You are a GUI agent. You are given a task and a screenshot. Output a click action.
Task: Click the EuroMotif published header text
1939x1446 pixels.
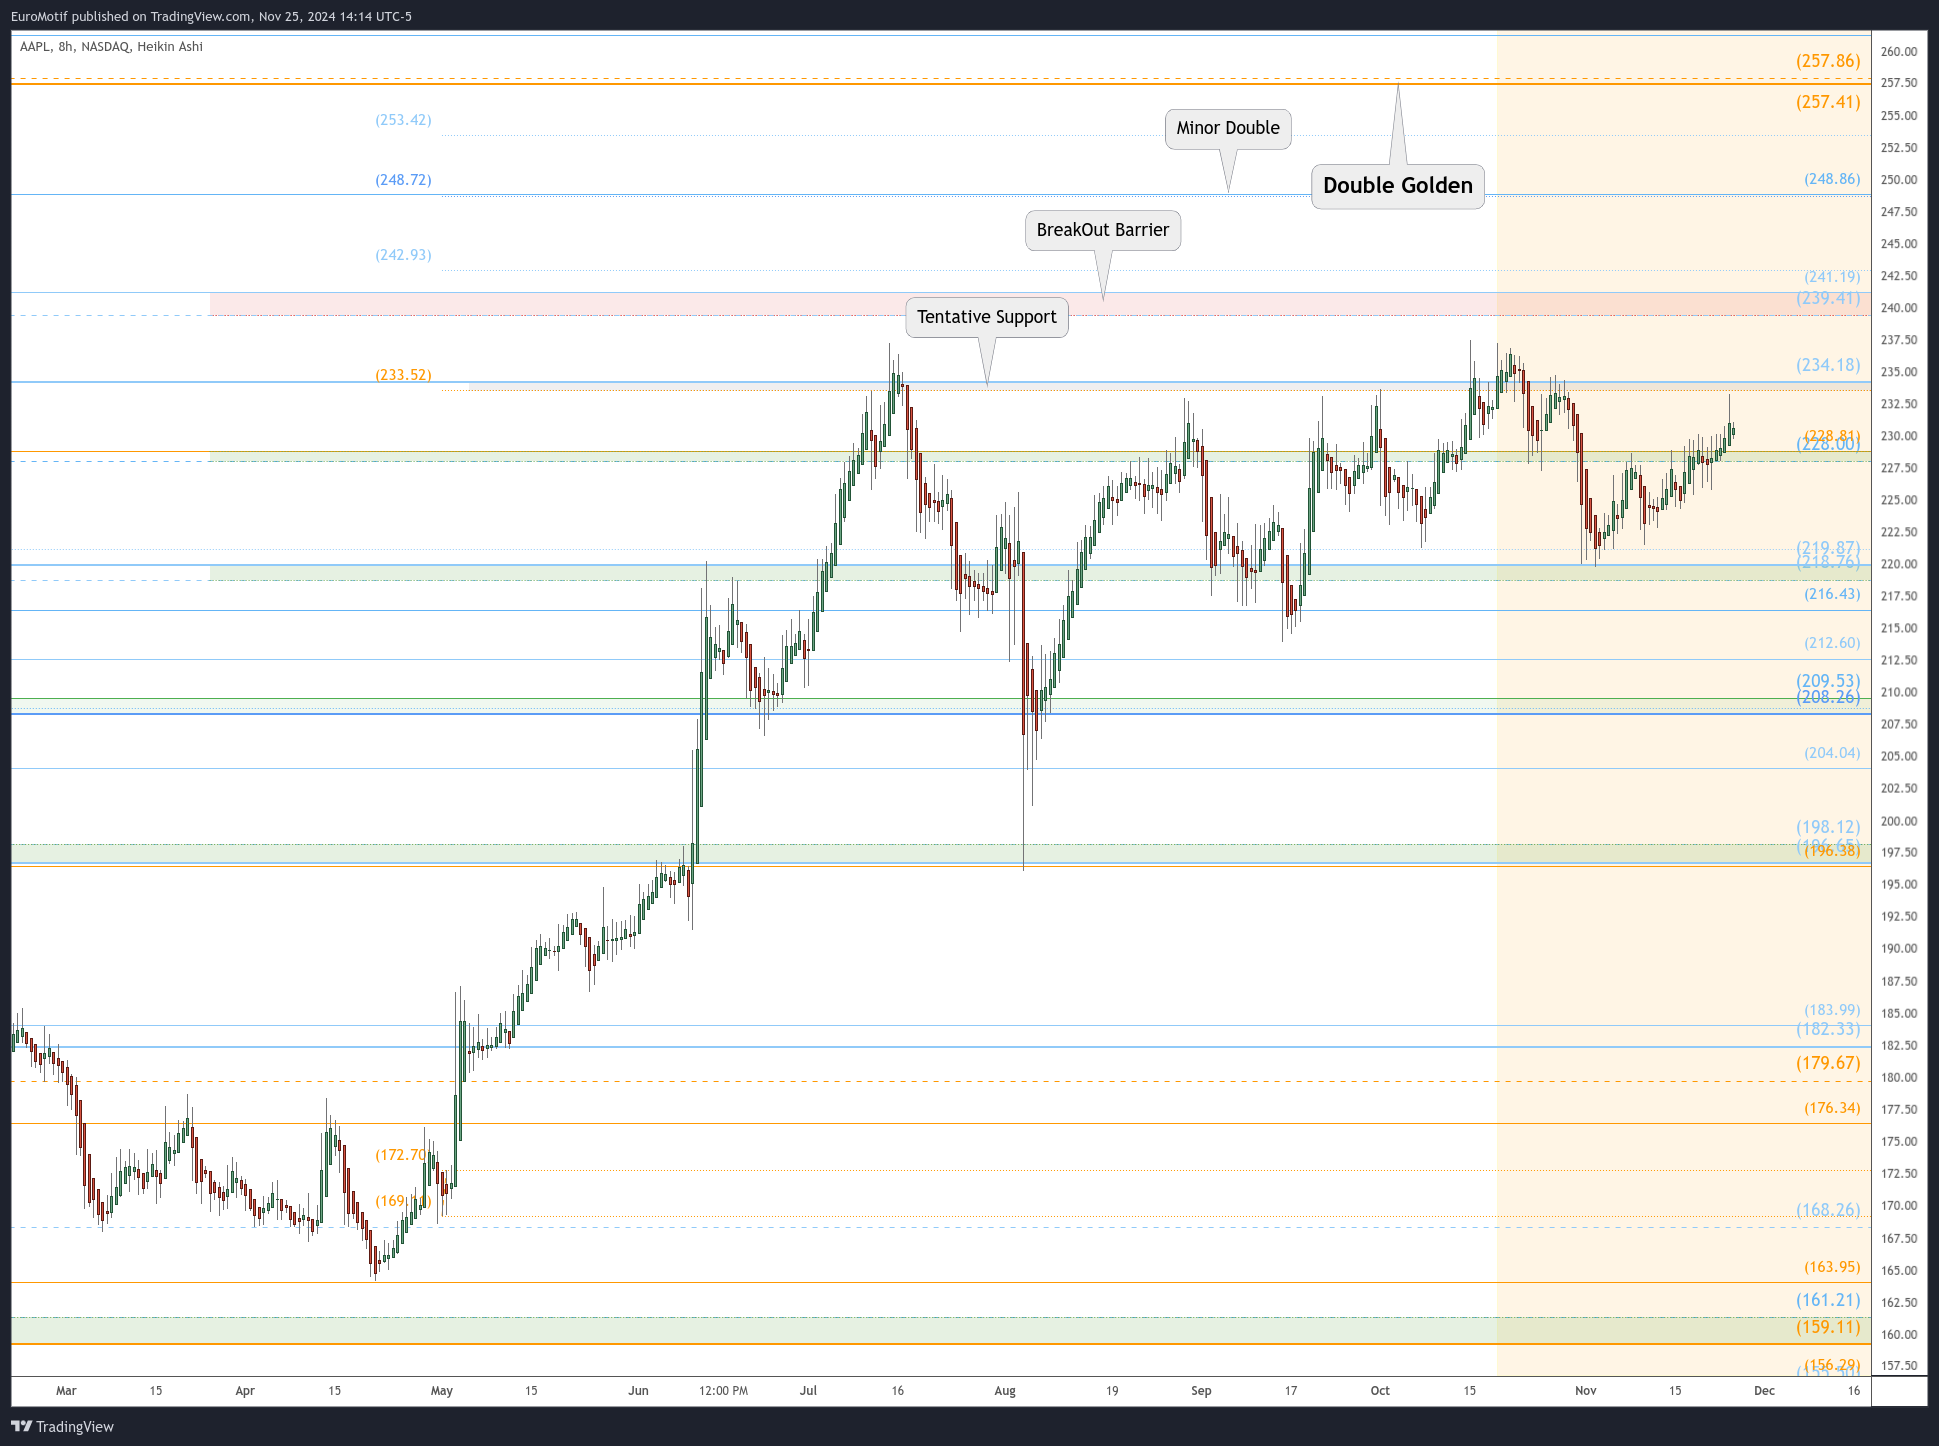211,16
